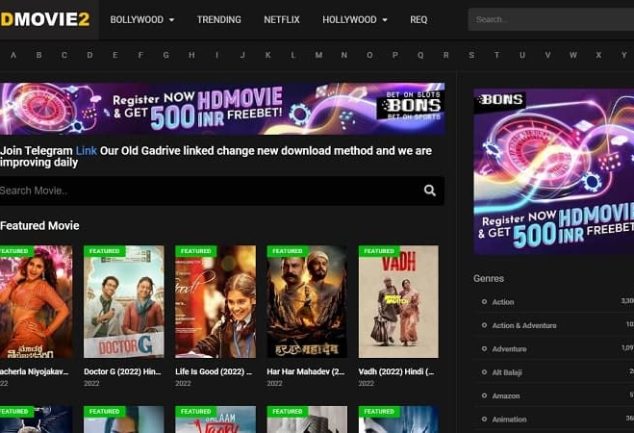This screenshot has width=634, height=433.
Task: Click the top navigation Search field
Action: tap(551, 19)
